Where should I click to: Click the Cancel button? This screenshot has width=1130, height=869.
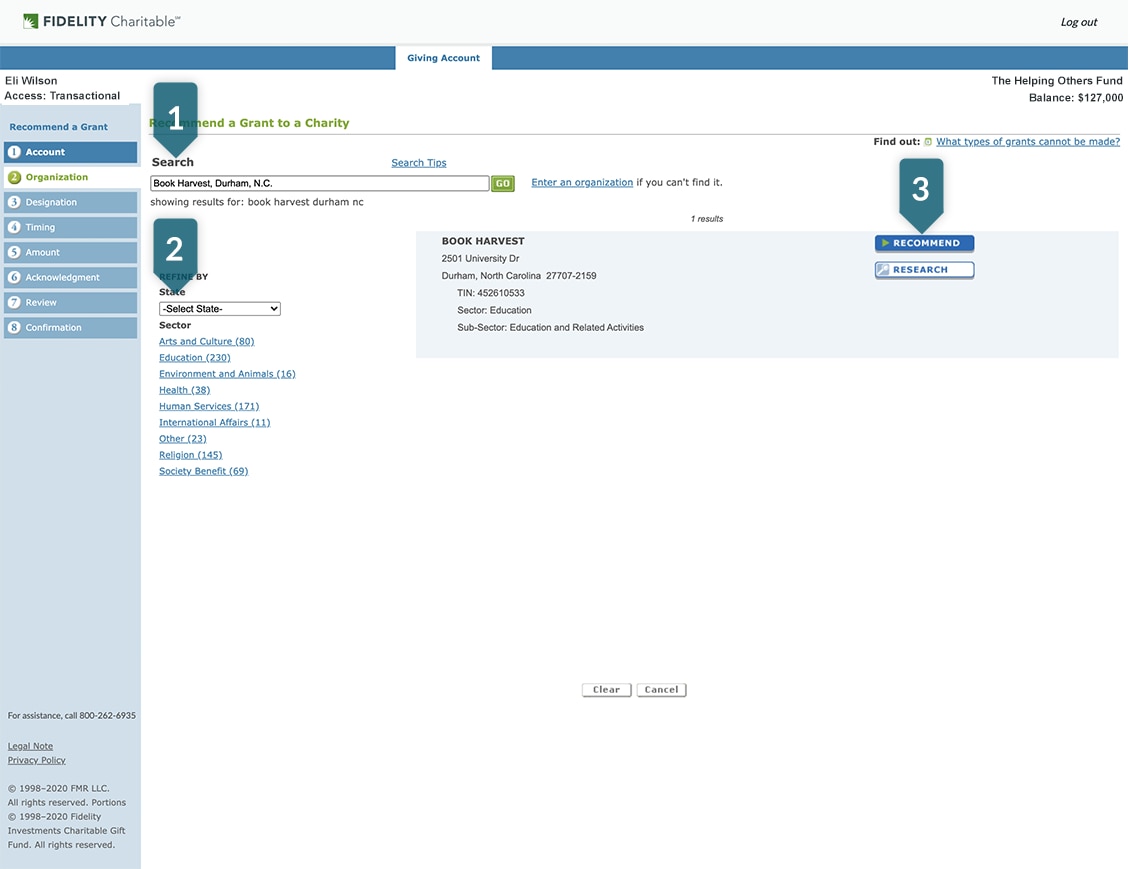662,690
